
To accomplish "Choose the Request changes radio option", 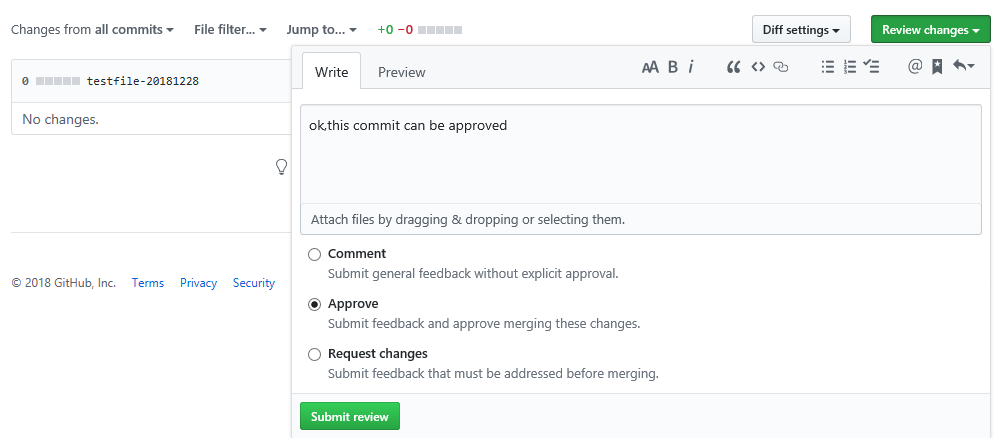I will point(315,354).
